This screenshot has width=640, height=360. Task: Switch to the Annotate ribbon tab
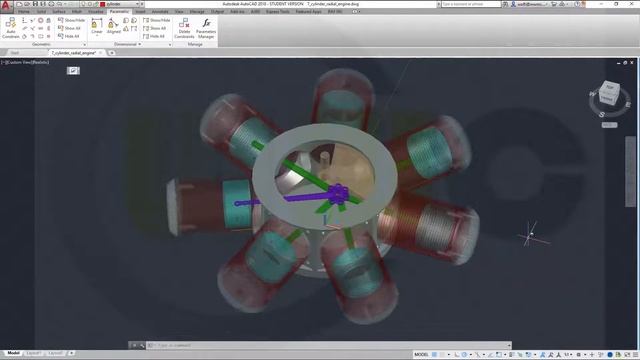[160, 11]
